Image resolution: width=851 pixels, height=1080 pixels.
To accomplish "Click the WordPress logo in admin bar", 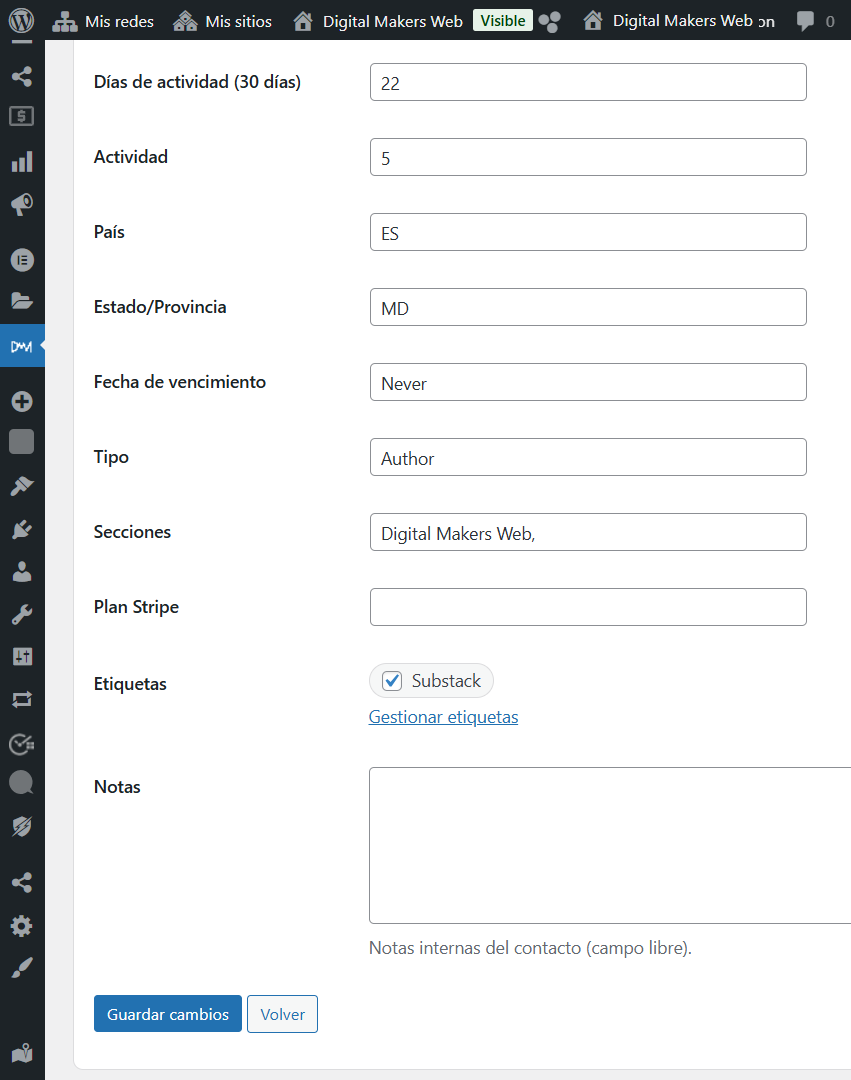I will pyautogui.click(x=22, y=20).
